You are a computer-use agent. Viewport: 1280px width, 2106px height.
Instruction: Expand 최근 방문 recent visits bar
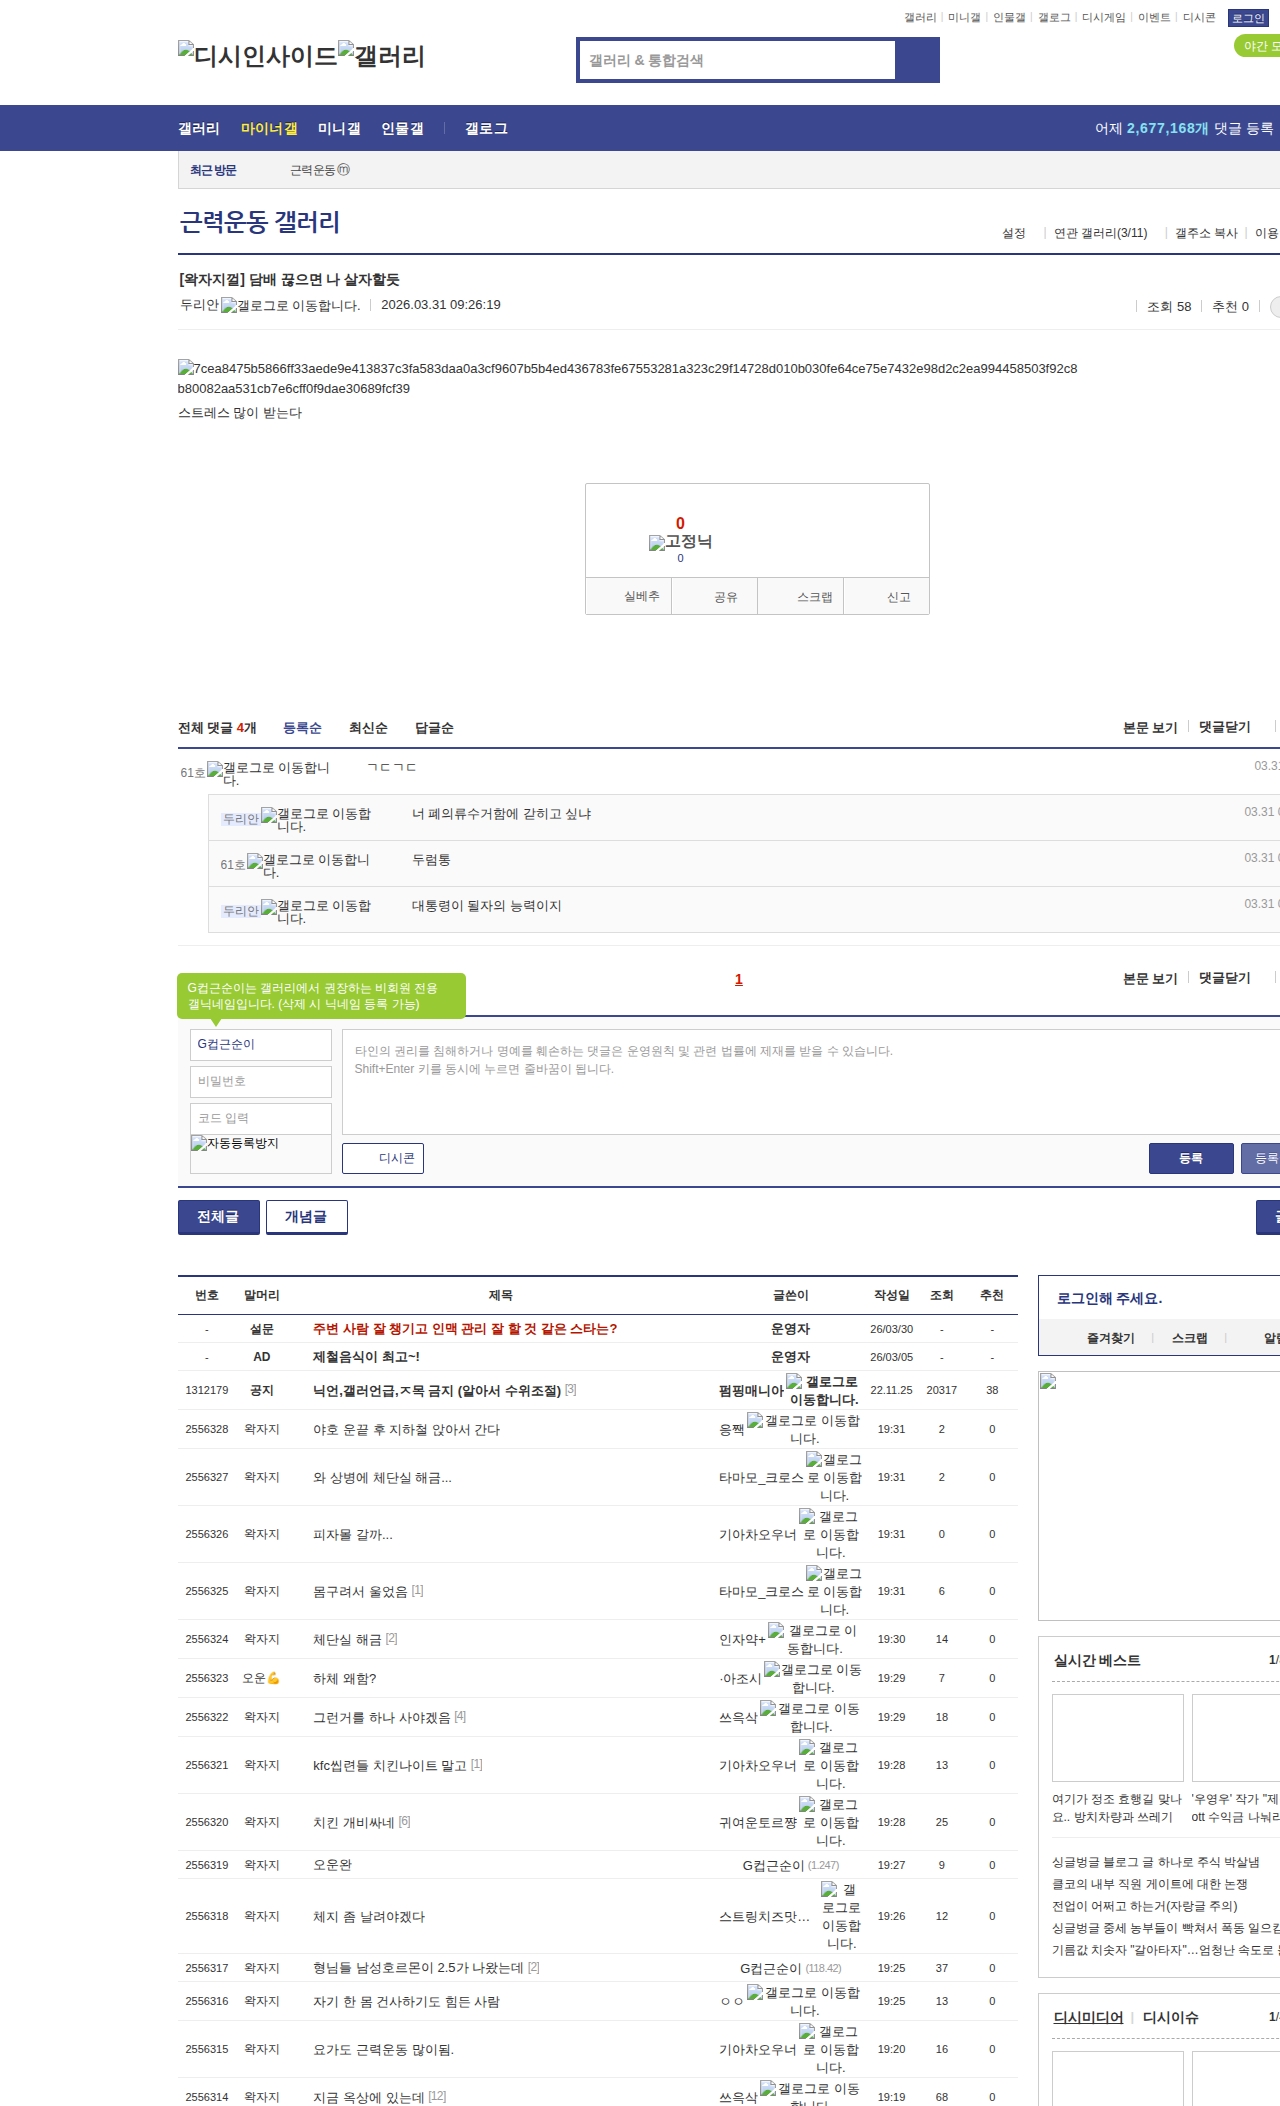(x=213, y=170)
